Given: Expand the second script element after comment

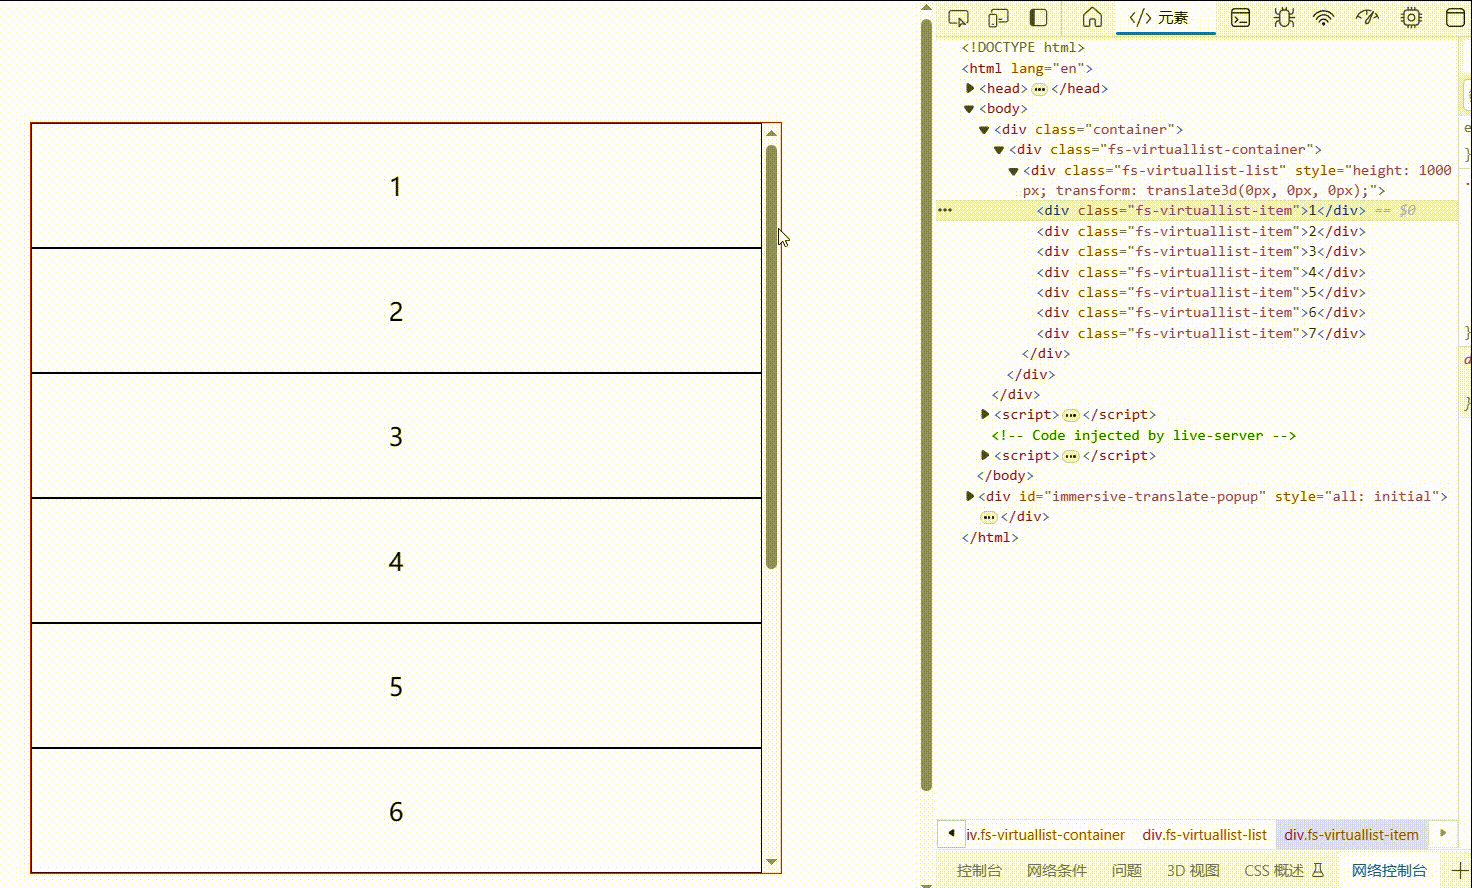Looking at the screenshot, I should coord(985,455).
